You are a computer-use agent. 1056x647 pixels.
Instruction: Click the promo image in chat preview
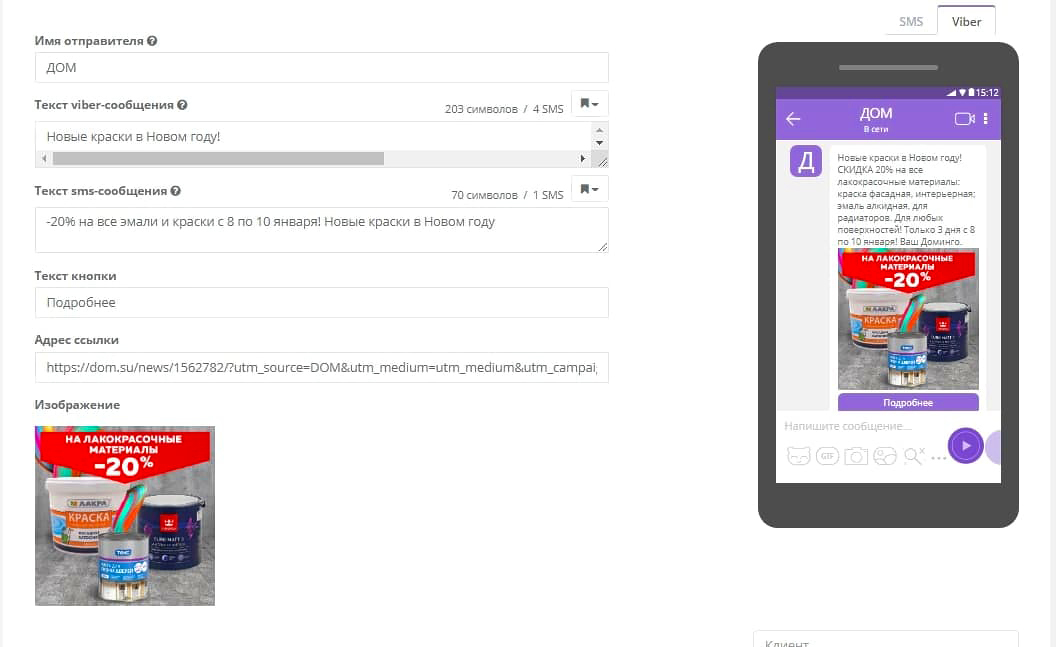pyautogui.click(x=908, y=319)
